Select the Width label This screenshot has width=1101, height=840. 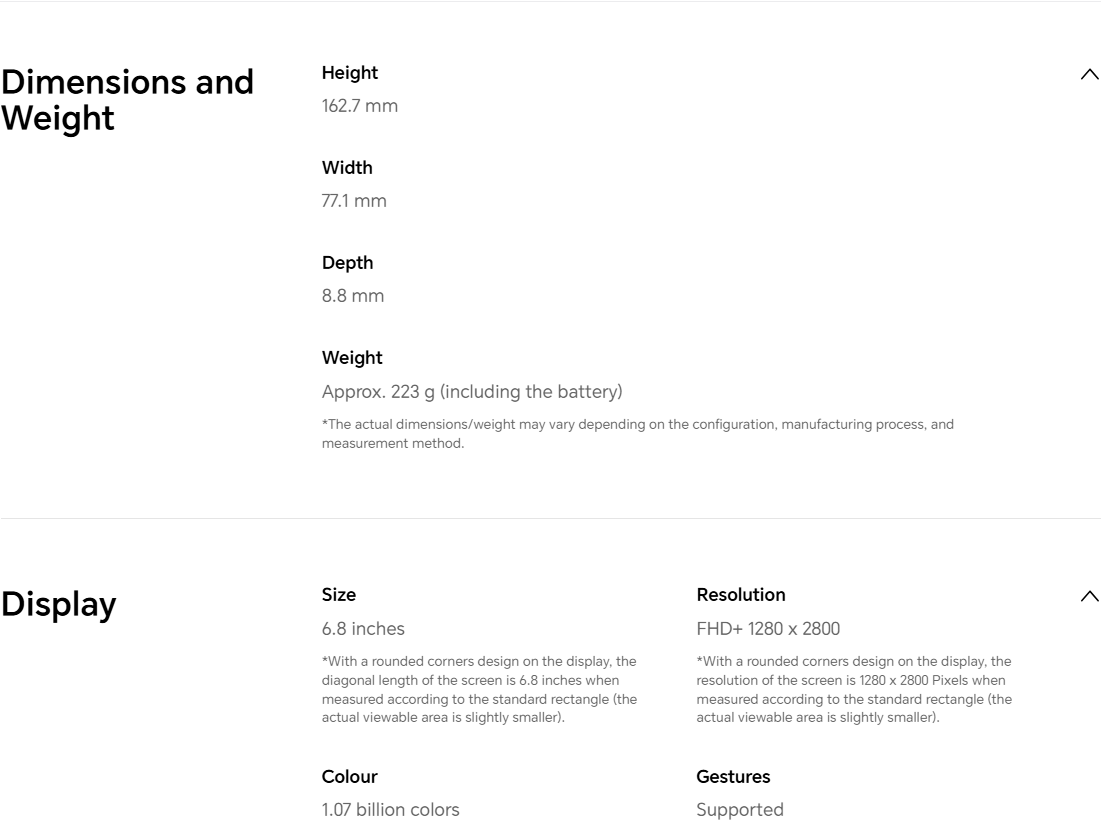tap(347, 168)
